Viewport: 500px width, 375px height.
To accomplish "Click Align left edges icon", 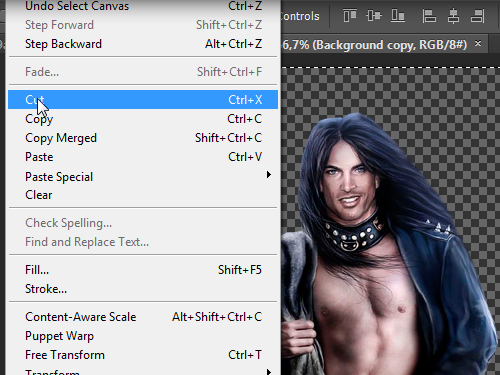I will coord(429,16).
